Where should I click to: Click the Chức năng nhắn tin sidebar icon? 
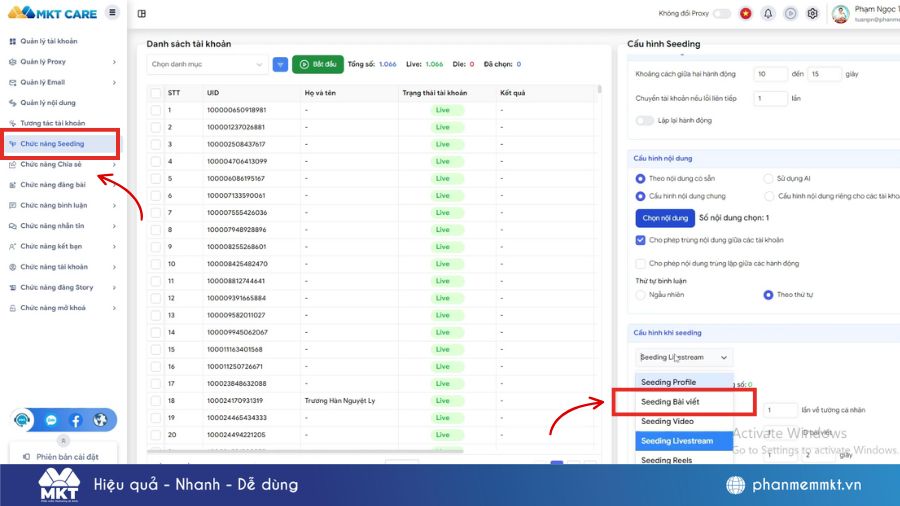coord(13,226)
